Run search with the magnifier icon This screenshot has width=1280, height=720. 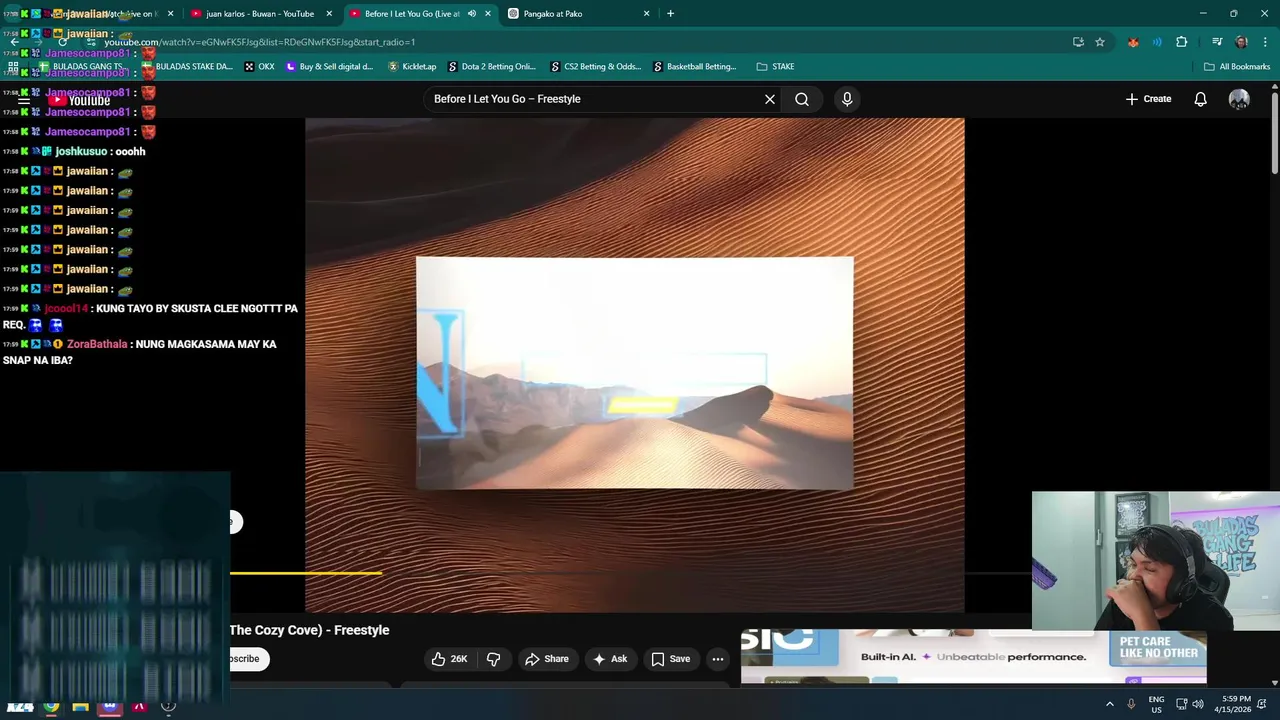point(802,99)
